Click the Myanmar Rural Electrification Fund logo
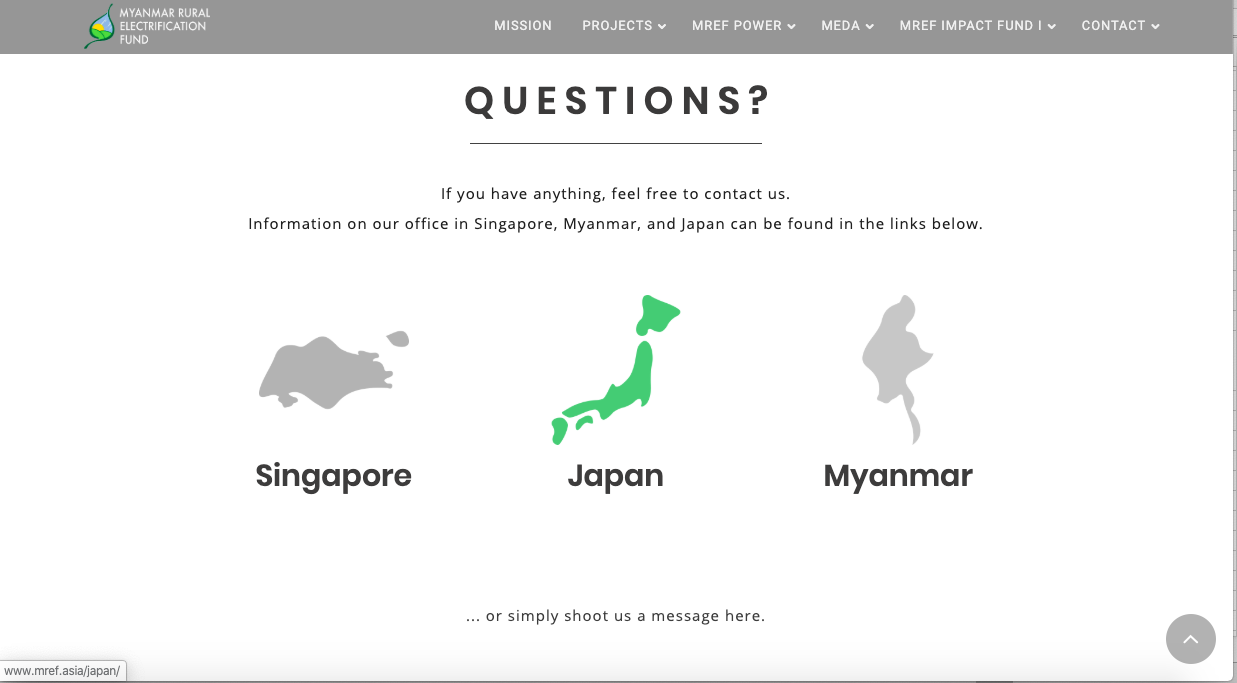 click(x=148, y=26)
